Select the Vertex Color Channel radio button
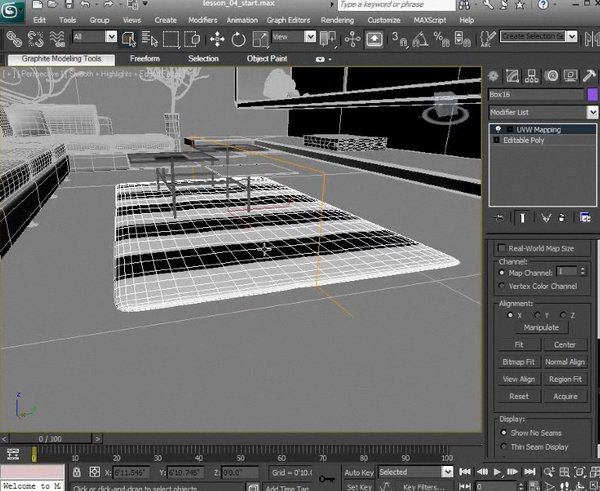 [x=502, y=286]
